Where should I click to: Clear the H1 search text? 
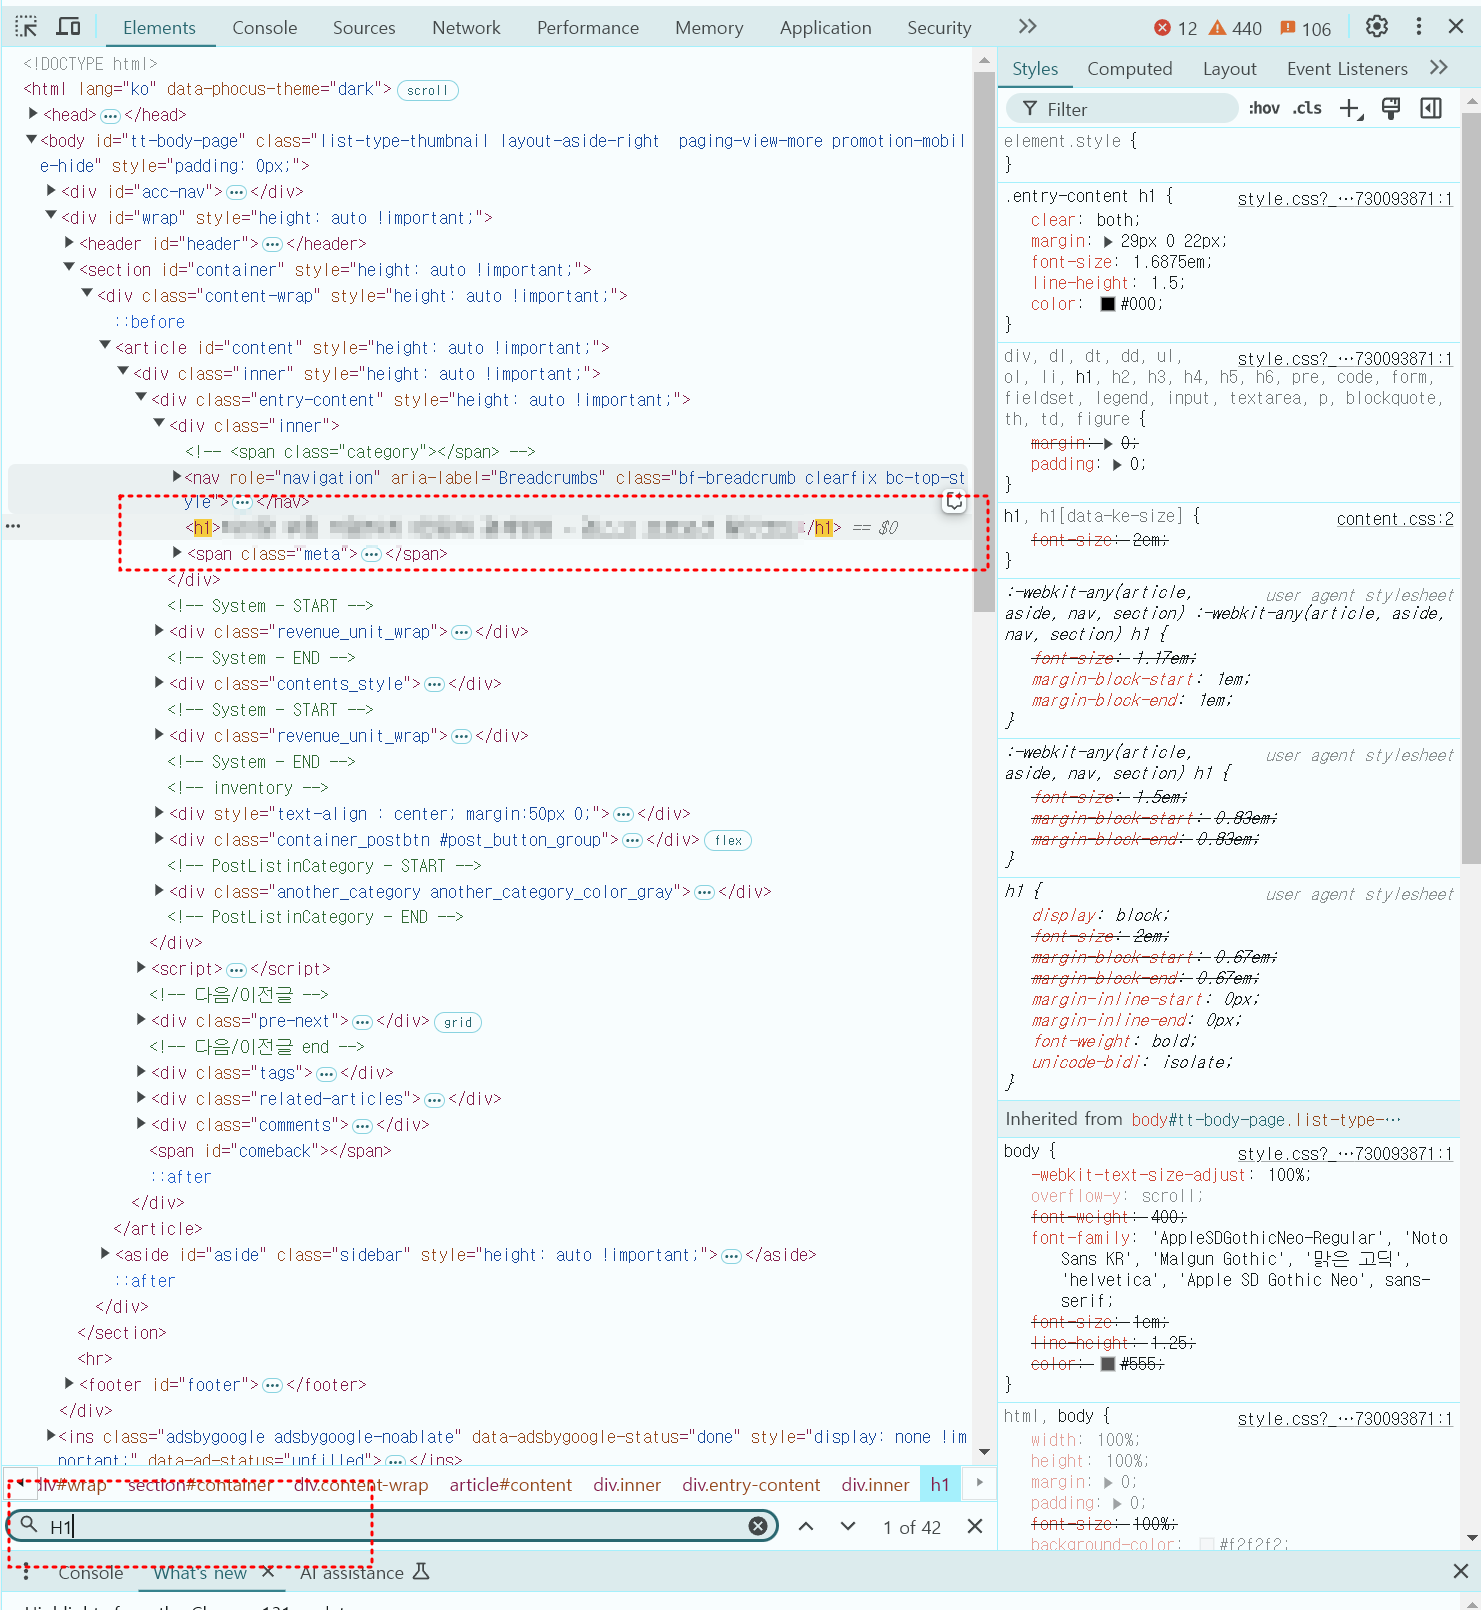click(x=758, y=1526)
